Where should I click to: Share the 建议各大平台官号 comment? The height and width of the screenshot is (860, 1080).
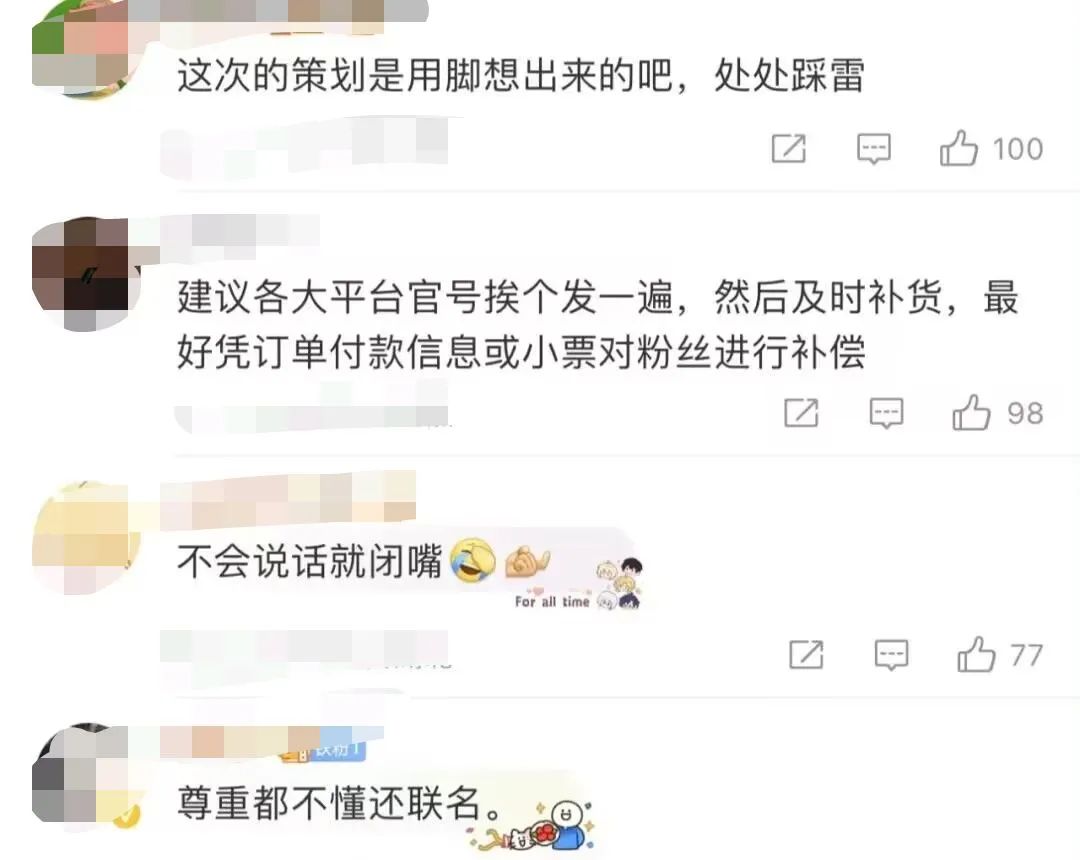click(x=802, y=413)
